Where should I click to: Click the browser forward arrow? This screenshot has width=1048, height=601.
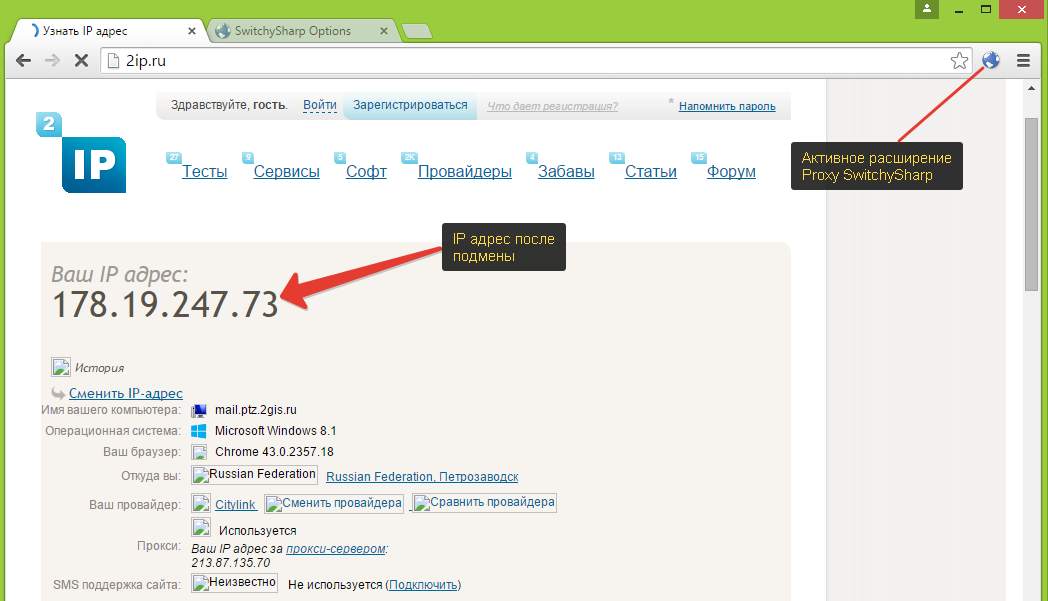(x=52, y=61)
